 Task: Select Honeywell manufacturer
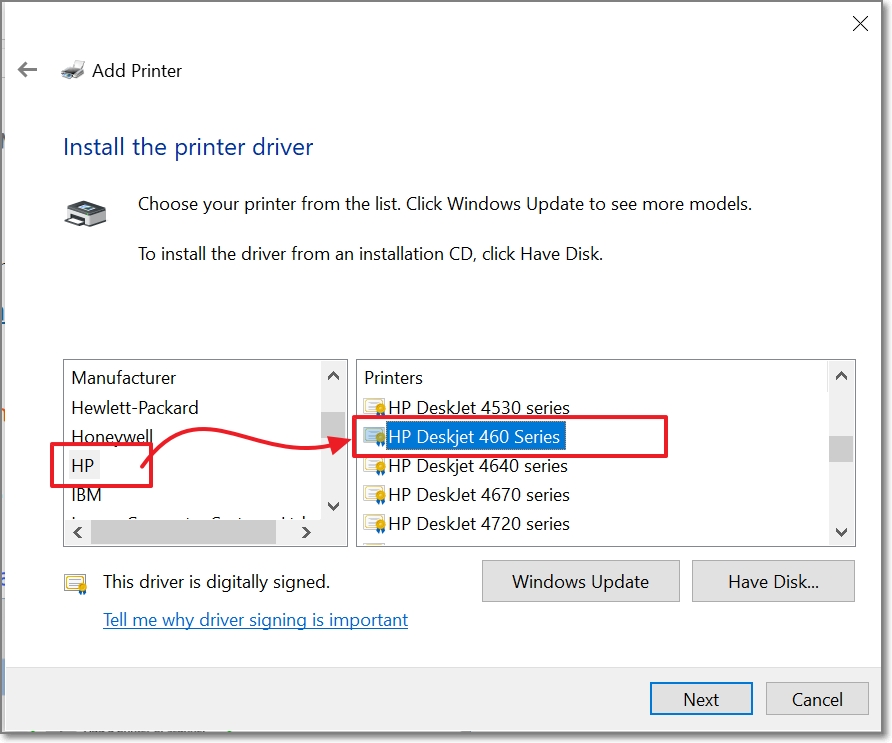click(x=112, y=436)
